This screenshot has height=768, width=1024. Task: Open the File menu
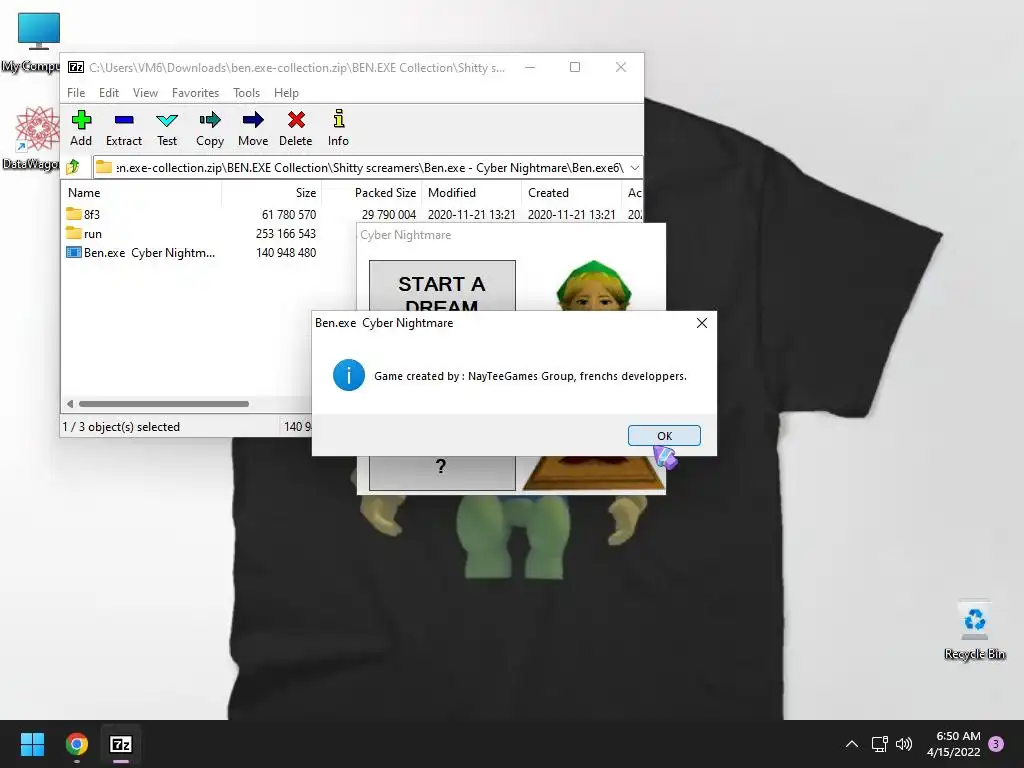(x=76, y=93)
